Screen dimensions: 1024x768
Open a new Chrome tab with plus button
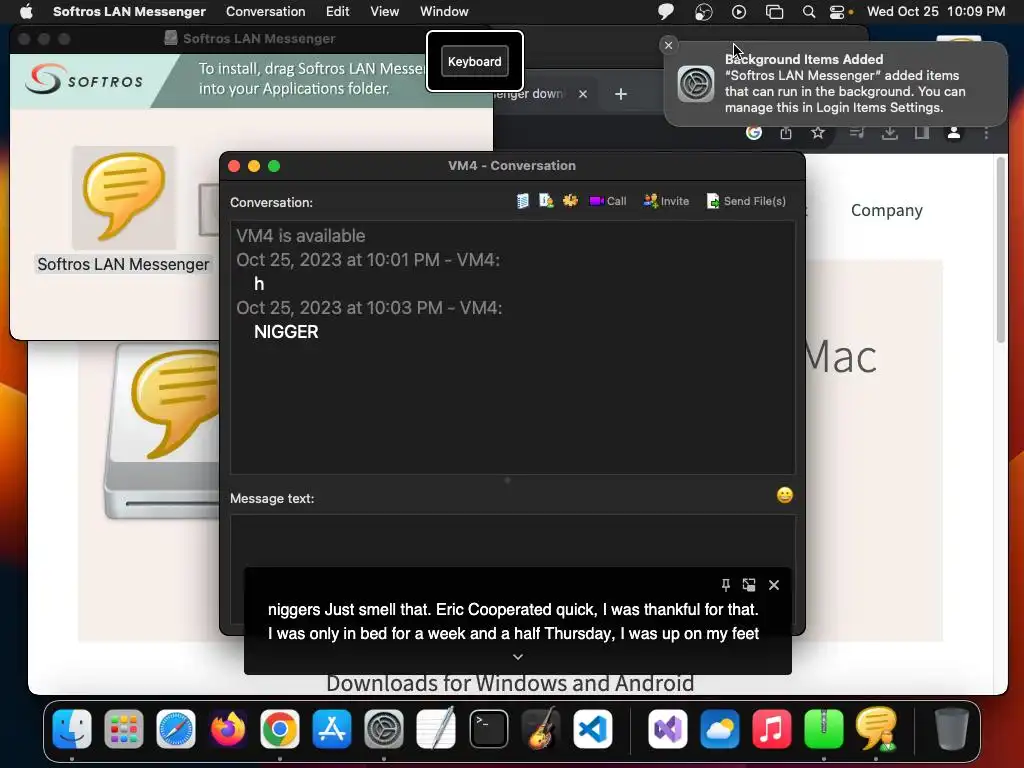[621, 94]
